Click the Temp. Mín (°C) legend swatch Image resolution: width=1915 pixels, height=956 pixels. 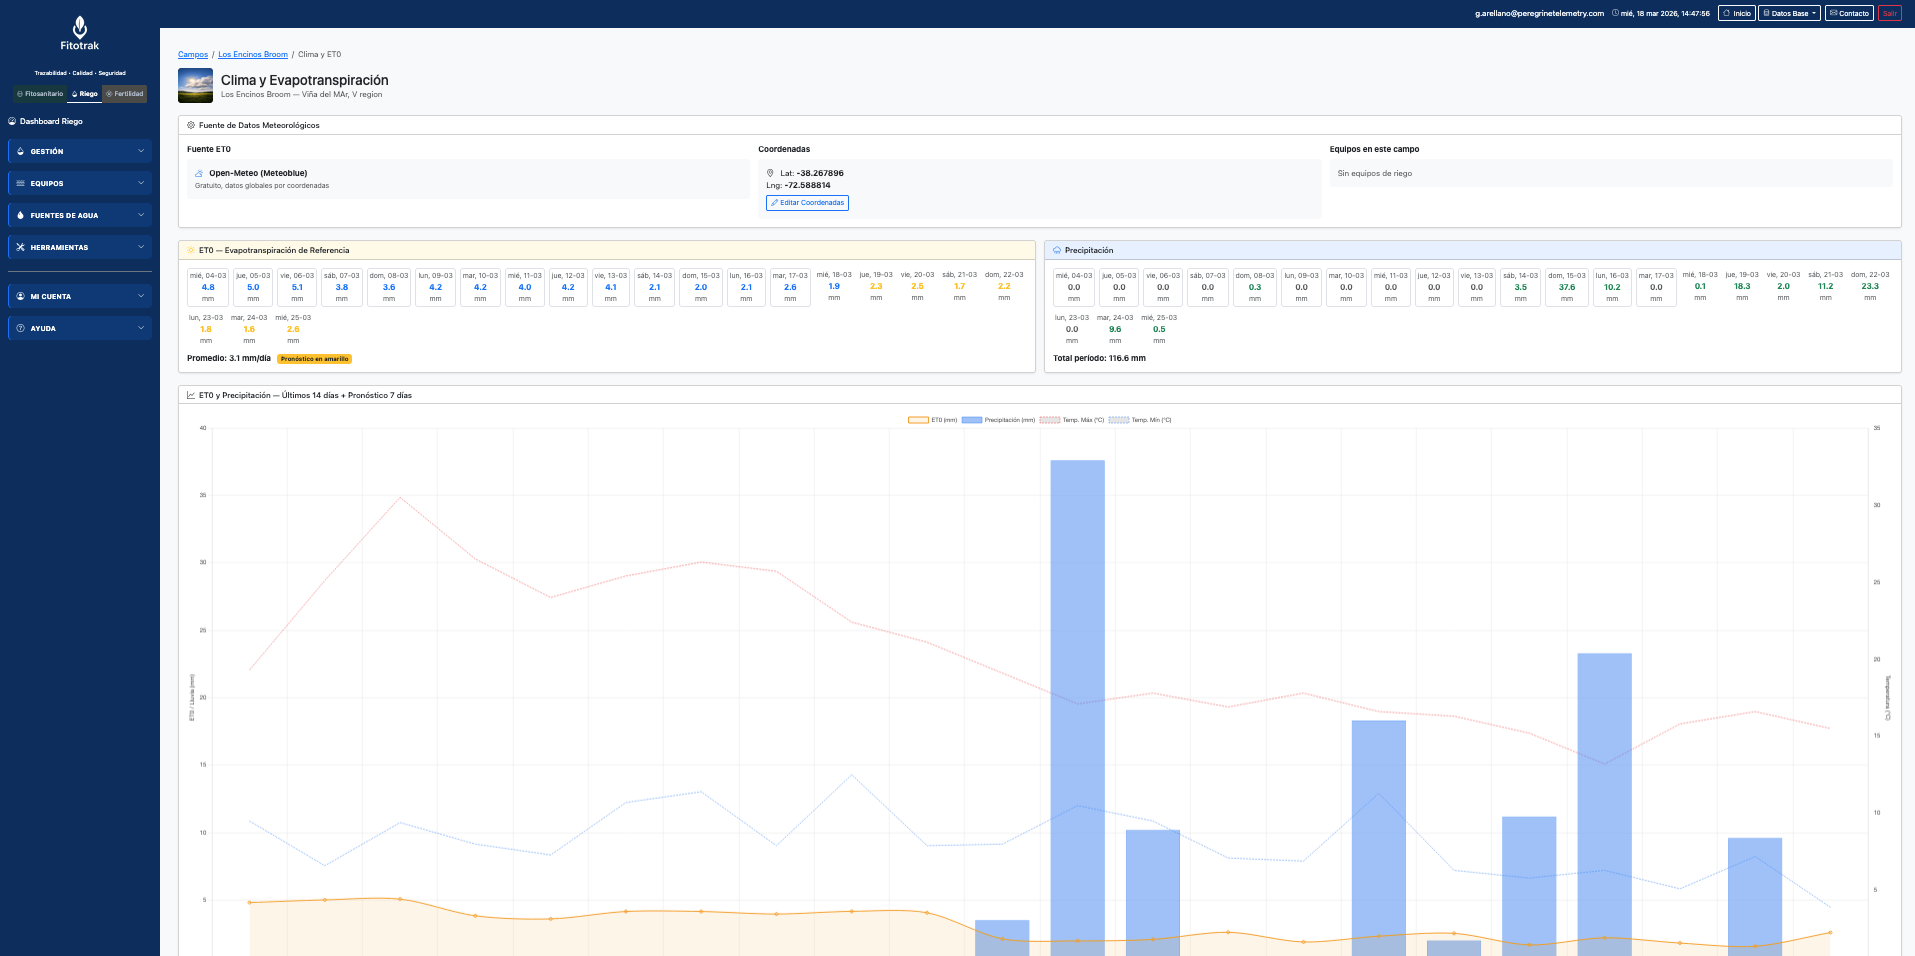1118,420
